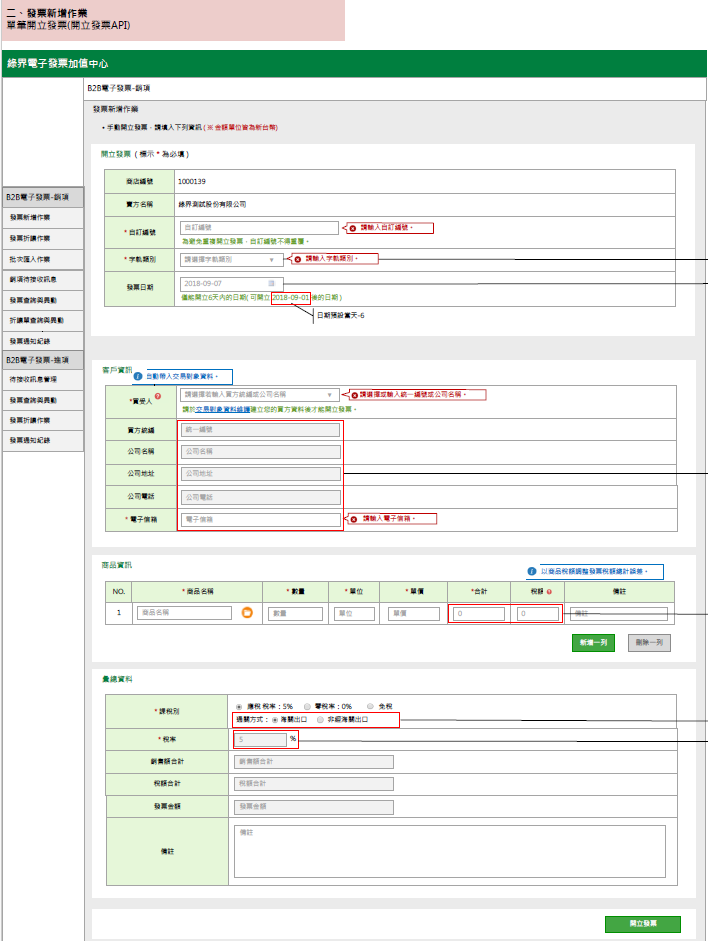Image resolution: width=708 pixels, height=941 pixels.
Task: Click the red error icon beside 請輸入自訂編號
Action: [352, 228]
